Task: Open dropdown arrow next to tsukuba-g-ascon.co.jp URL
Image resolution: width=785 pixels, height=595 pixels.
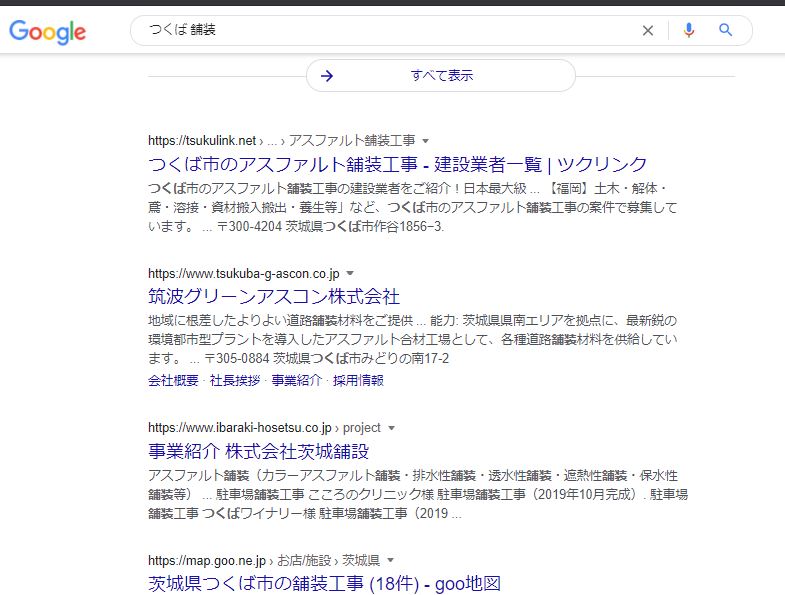Action: coord(350,273)
